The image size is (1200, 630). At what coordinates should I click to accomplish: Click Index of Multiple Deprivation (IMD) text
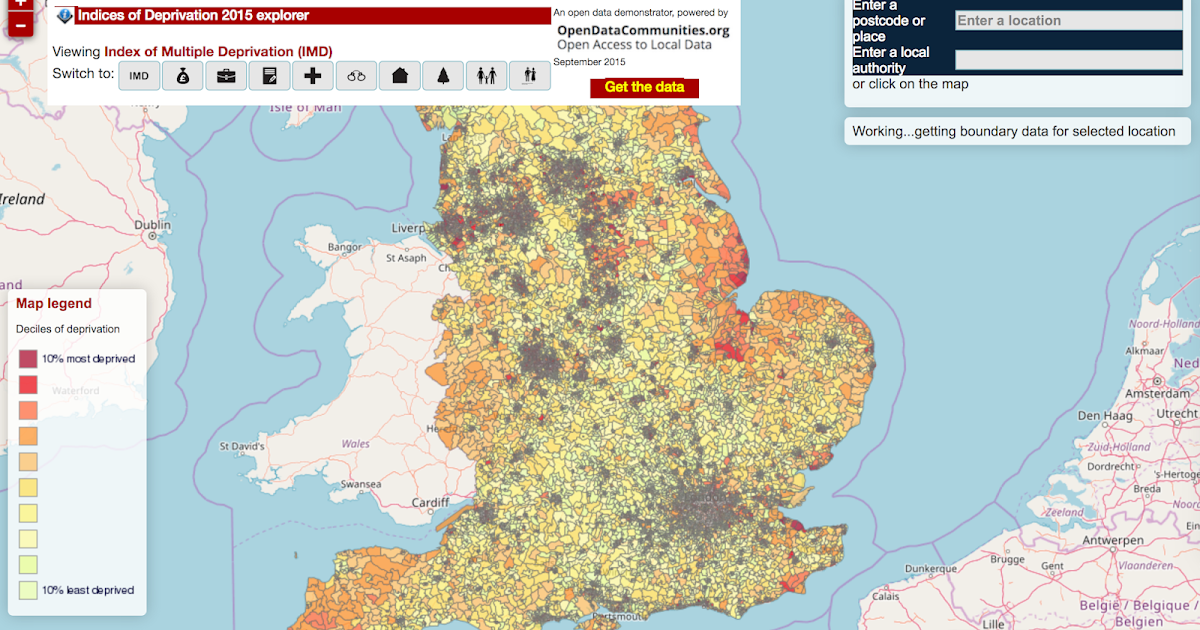(218, 51)
